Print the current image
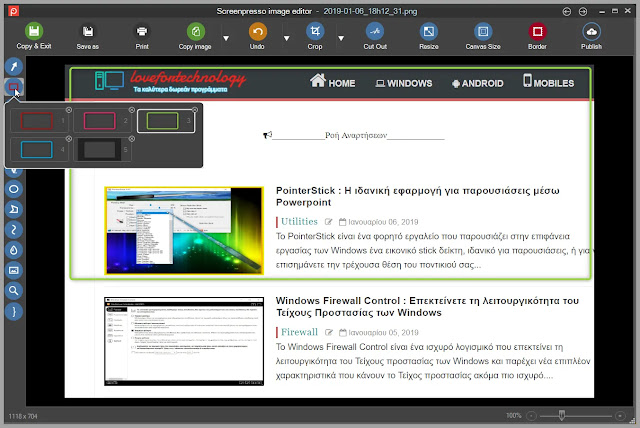Viewport: 640px width, 428px height. point(142,37)
